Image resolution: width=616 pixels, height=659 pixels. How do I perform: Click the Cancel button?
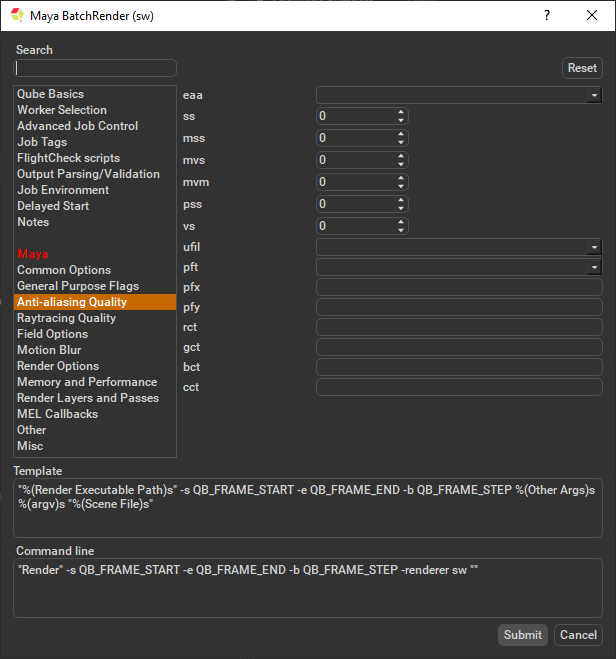click(578, 635)
